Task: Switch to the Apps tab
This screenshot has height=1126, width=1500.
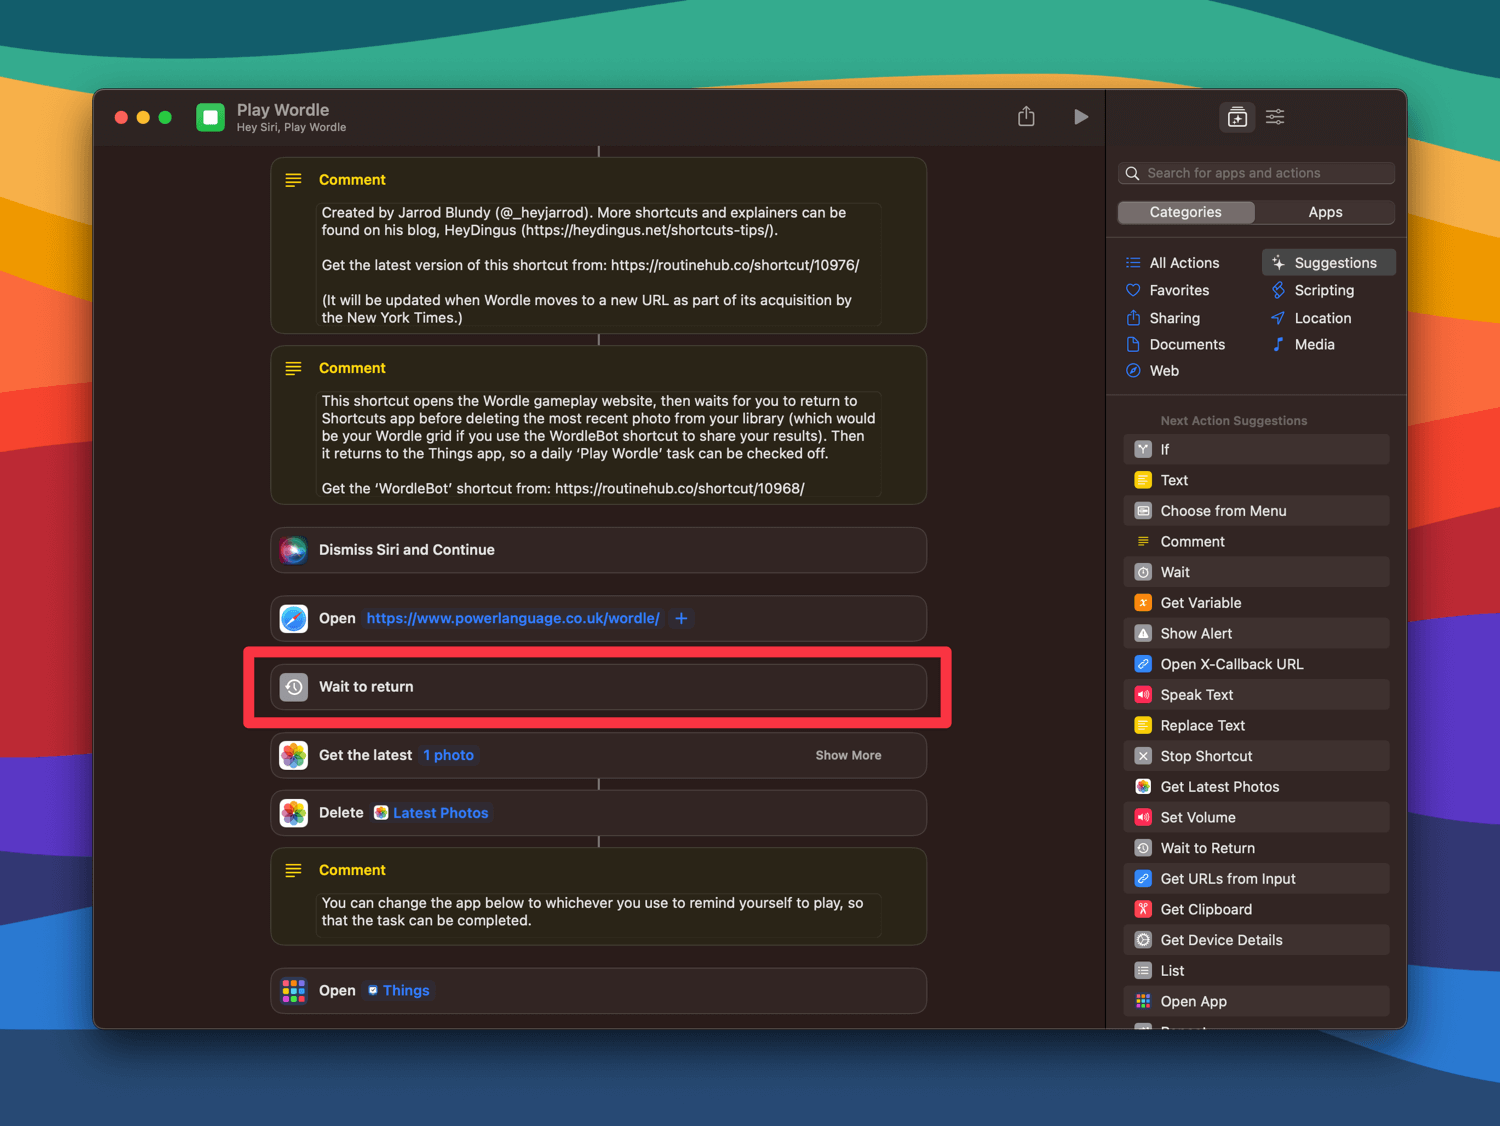Action: (1325, 212)
